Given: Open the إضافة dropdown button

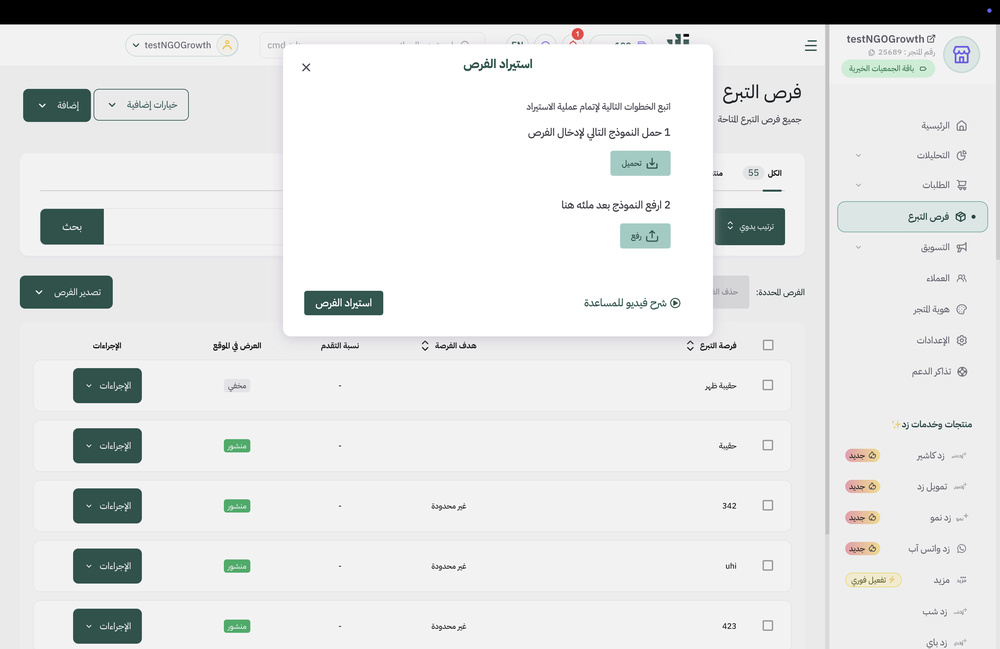Looking at the screenshot, I should 57,105.
